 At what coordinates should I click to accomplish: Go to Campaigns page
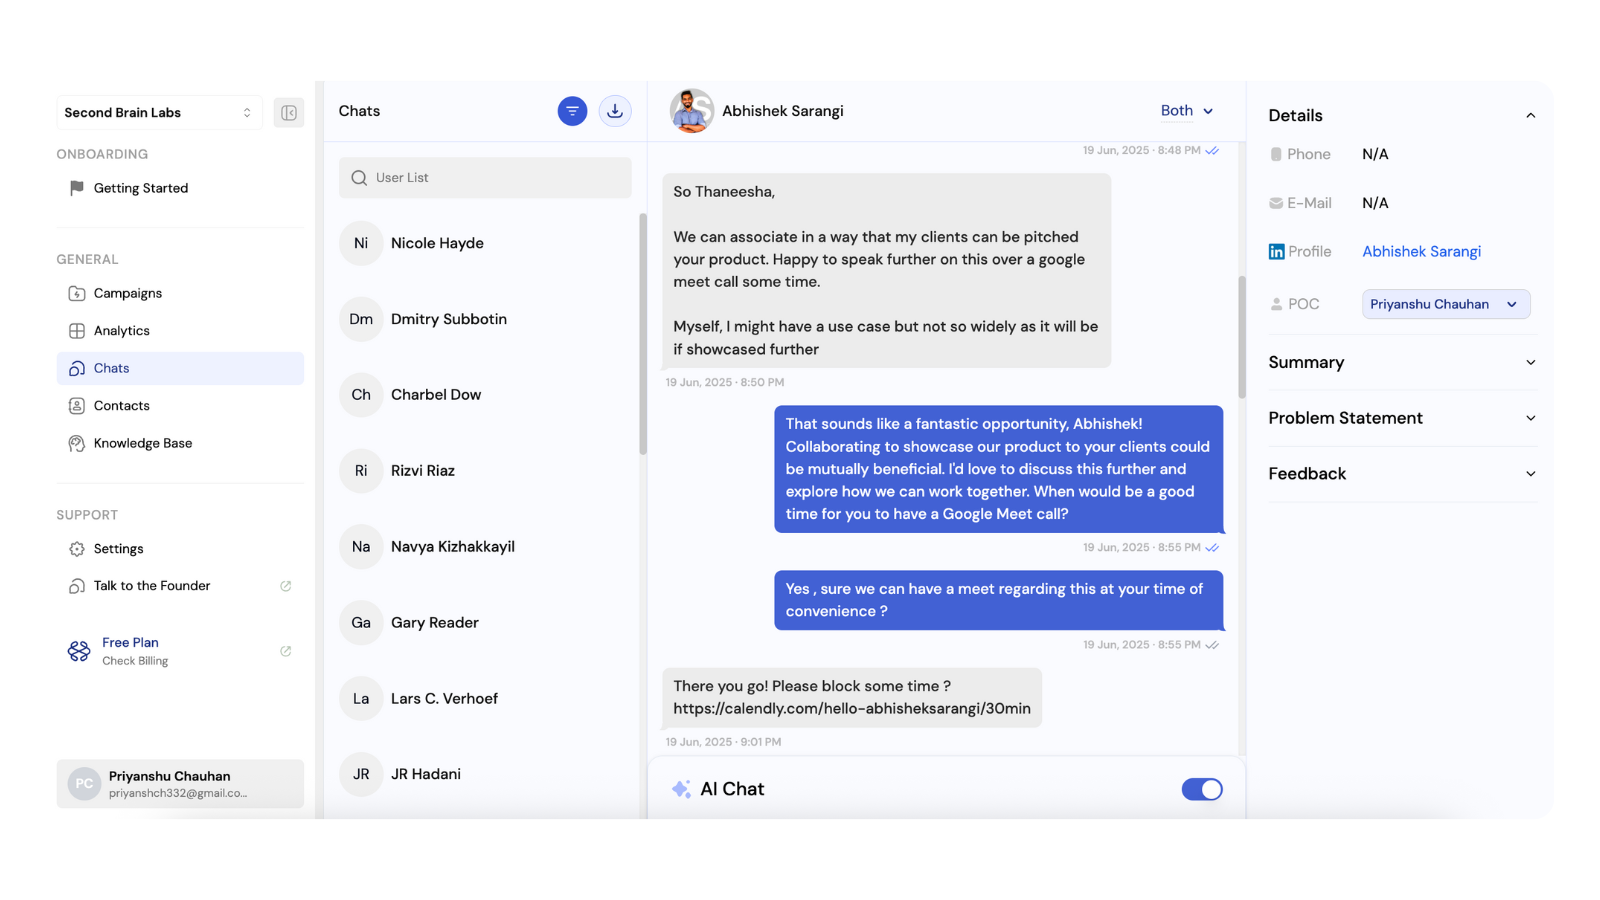180,293
